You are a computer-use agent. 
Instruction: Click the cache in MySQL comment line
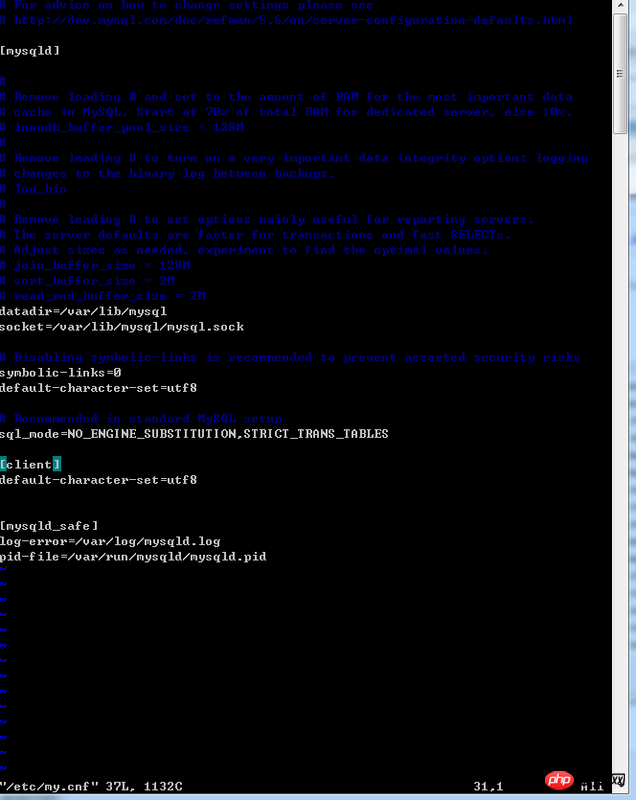click(x=286, y=112)
